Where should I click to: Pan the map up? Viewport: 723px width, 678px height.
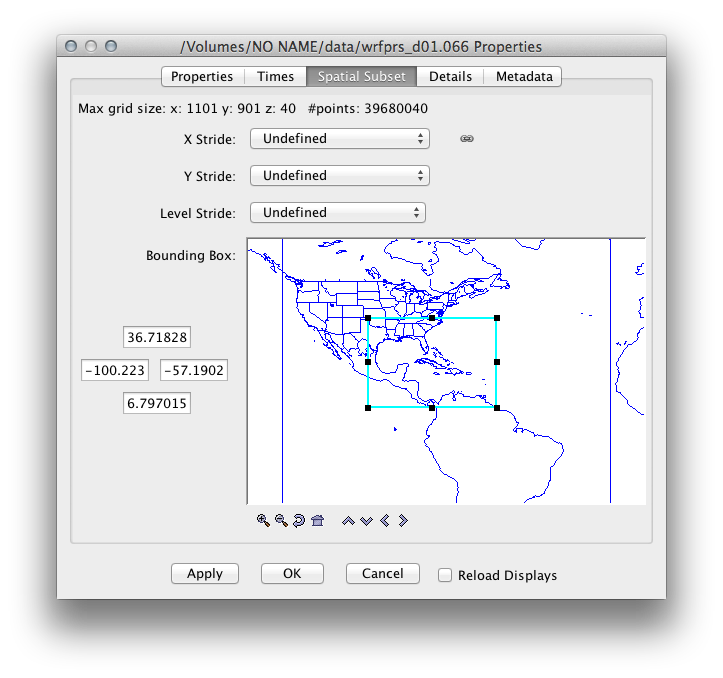click(x=348, y=520)
